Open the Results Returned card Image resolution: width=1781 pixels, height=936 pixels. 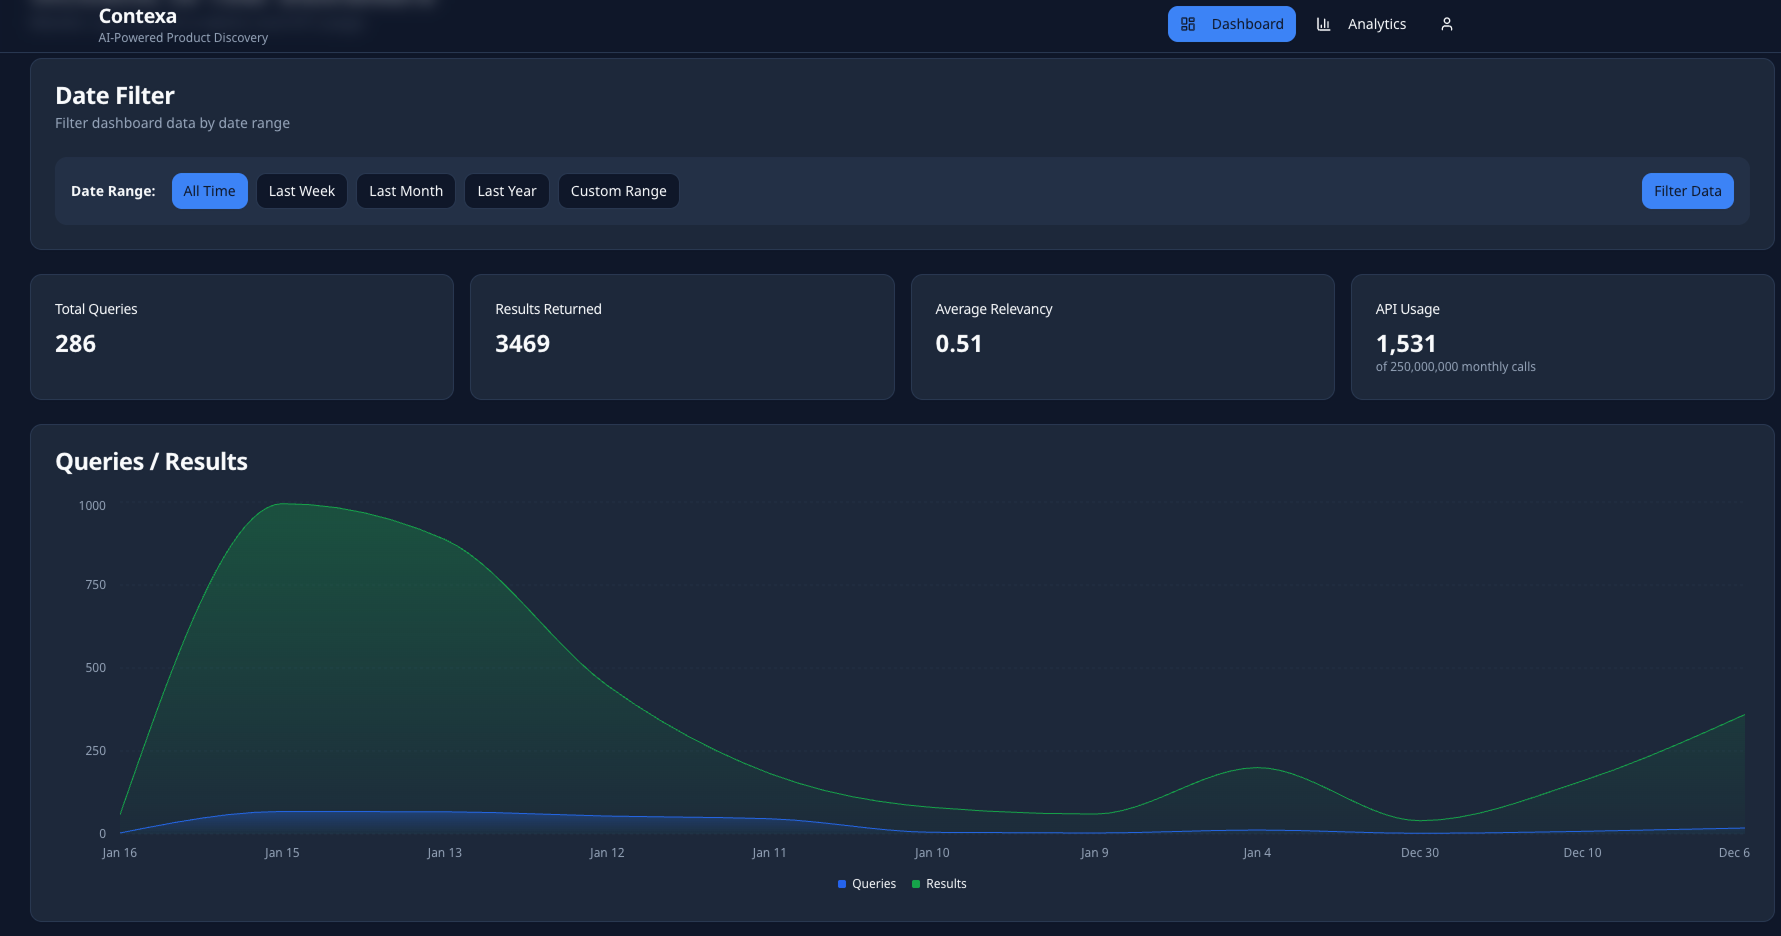[x=682, y=337]
